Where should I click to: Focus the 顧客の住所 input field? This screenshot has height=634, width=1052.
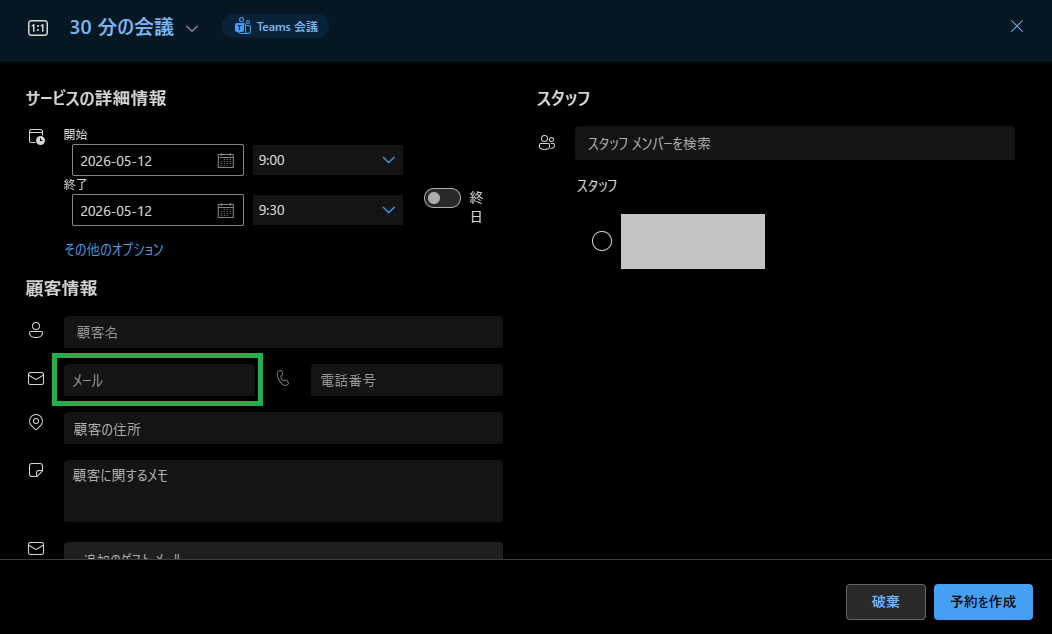[x=283, y=428]
